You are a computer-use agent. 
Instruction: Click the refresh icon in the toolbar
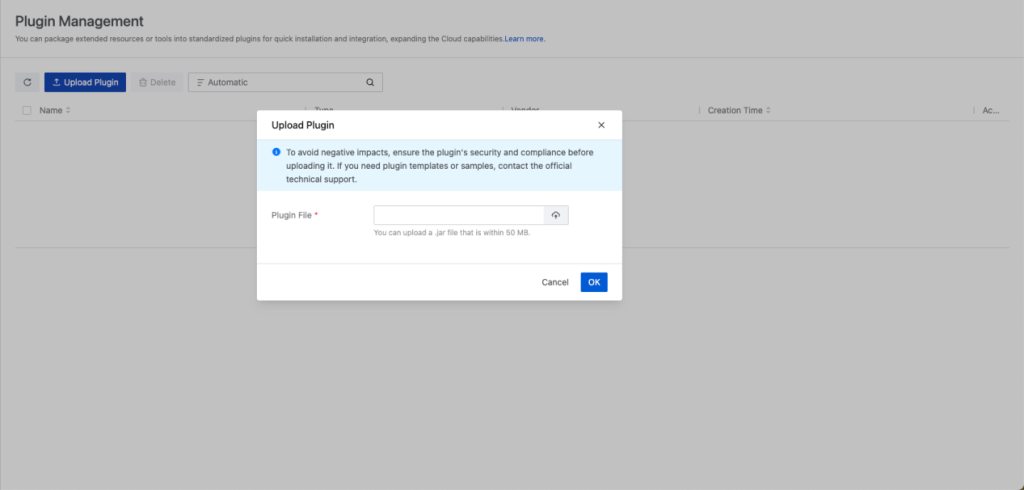pos(27,82)
